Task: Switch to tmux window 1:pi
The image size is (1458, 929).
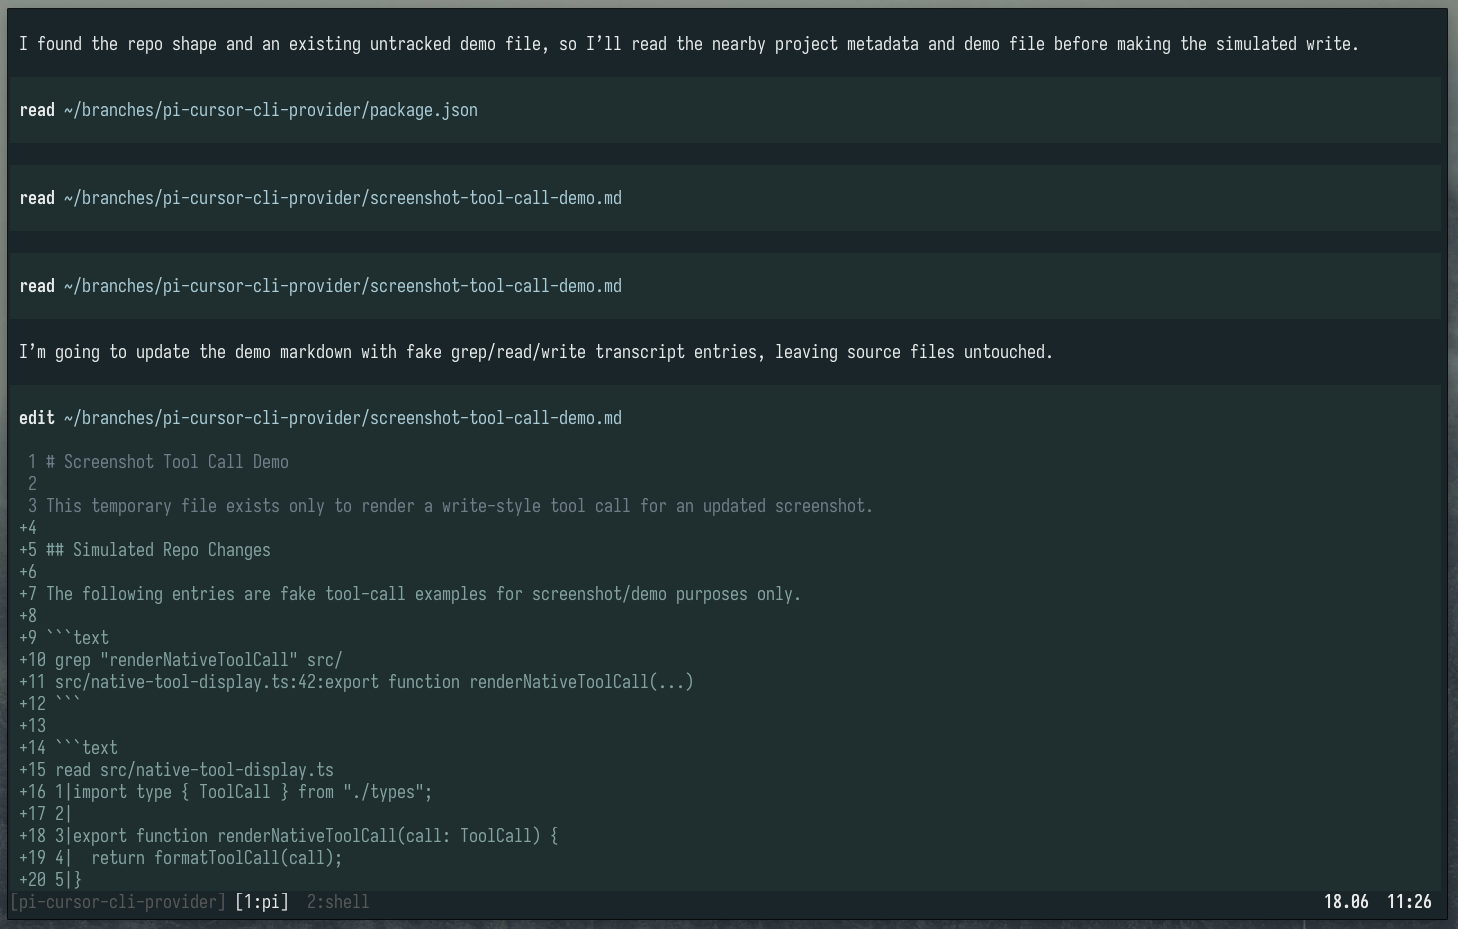Action: click(262, 902)
